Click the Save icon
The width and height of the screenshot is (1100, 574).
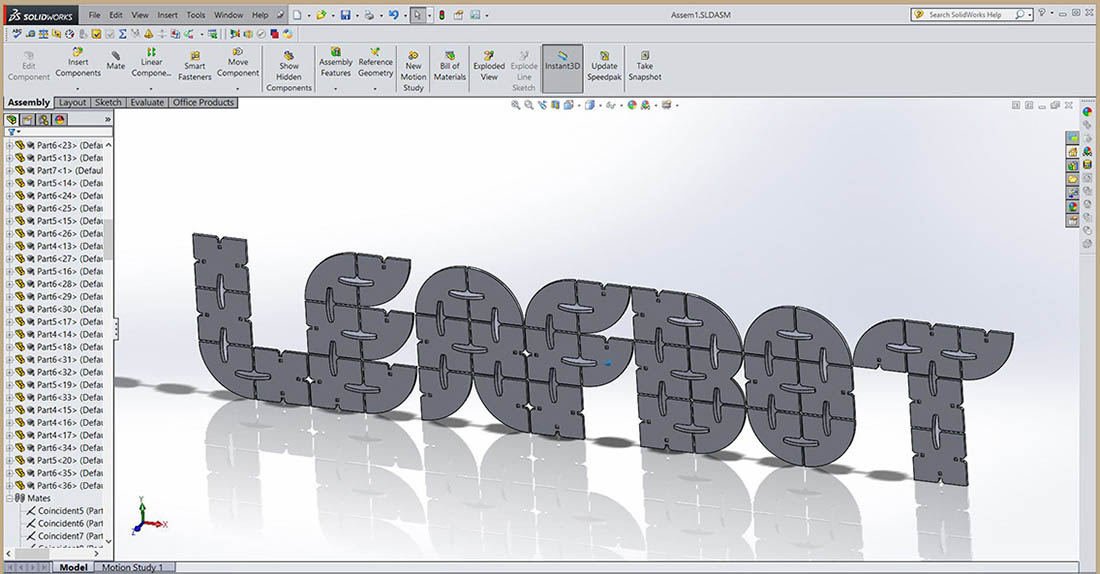(345, 15)
